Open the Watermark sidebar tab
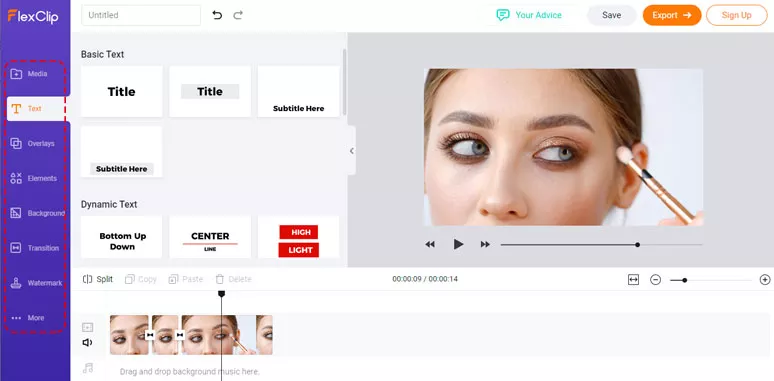The height and width of the screenshot is (381, 774). [x=36, y=283]
